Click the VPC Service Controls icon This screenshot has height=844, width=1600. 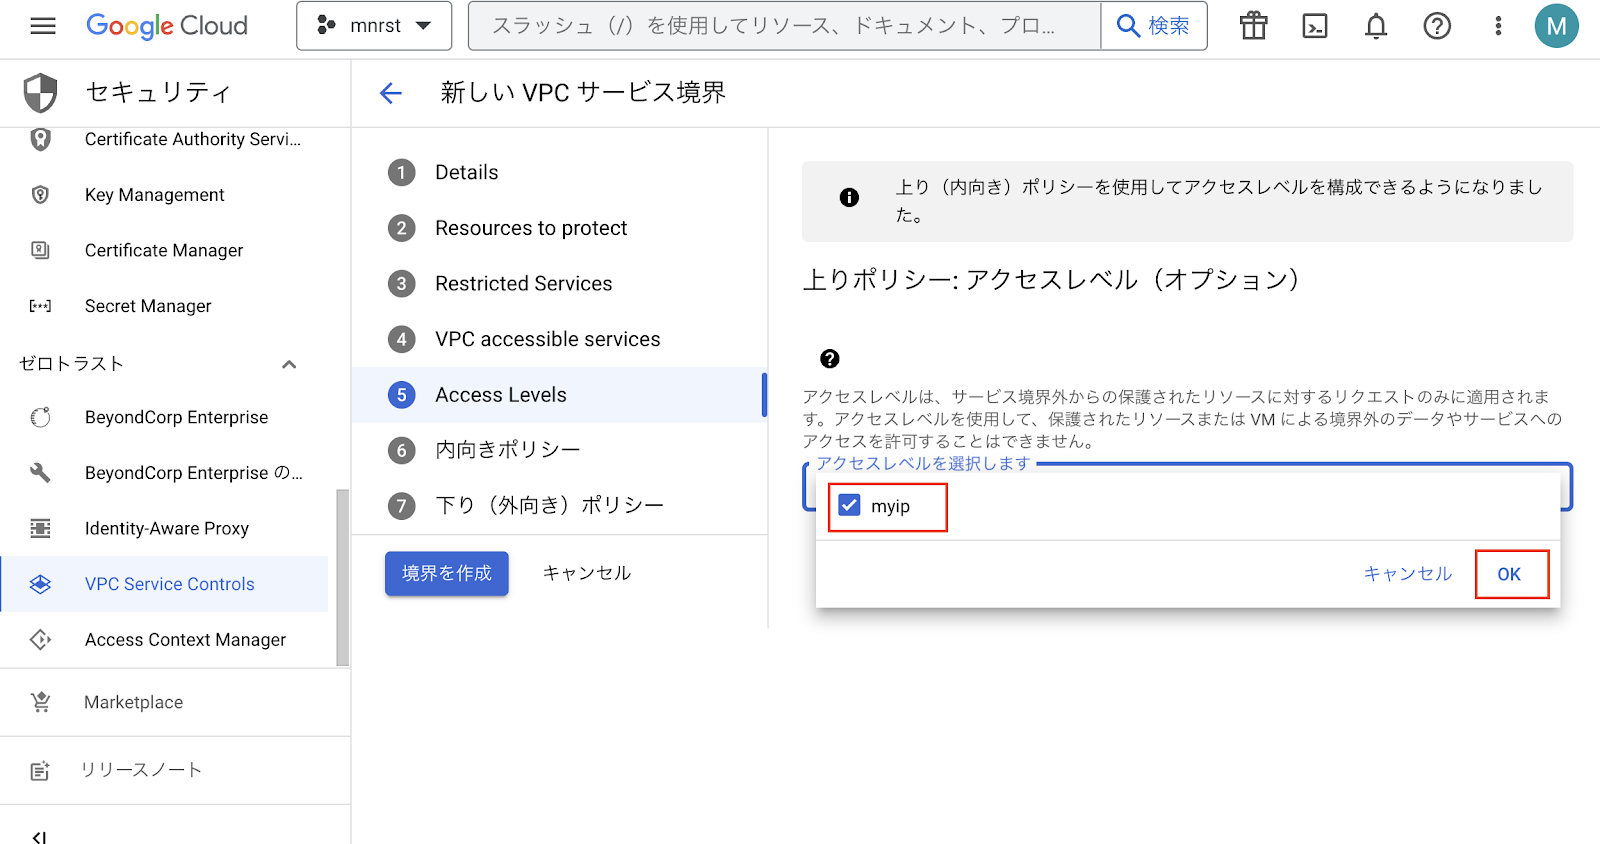point(40,584)
